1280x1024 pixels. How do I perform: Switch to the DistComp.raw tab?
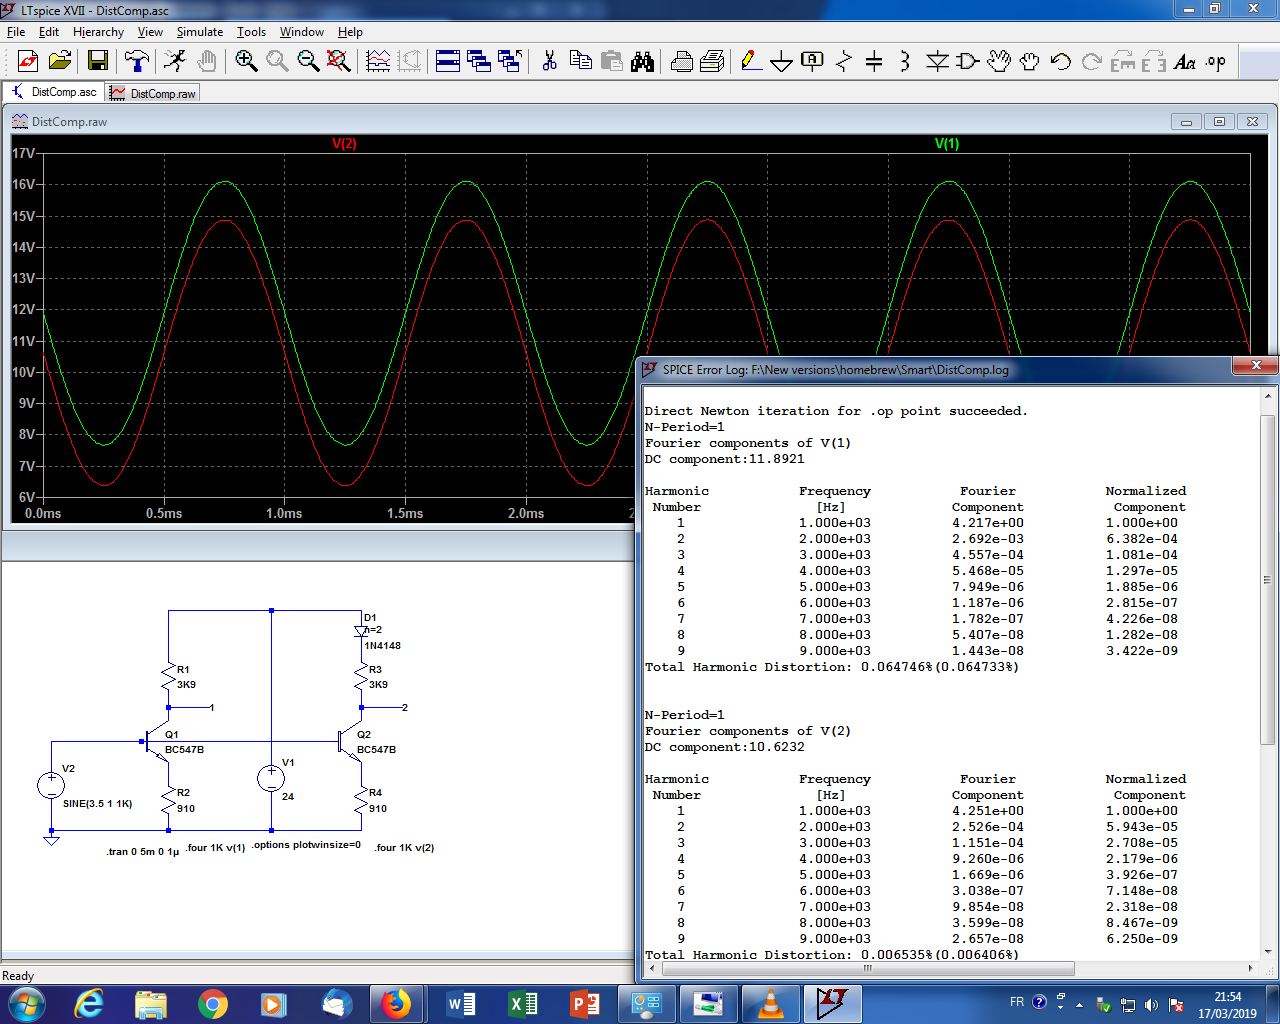[153, 93]
